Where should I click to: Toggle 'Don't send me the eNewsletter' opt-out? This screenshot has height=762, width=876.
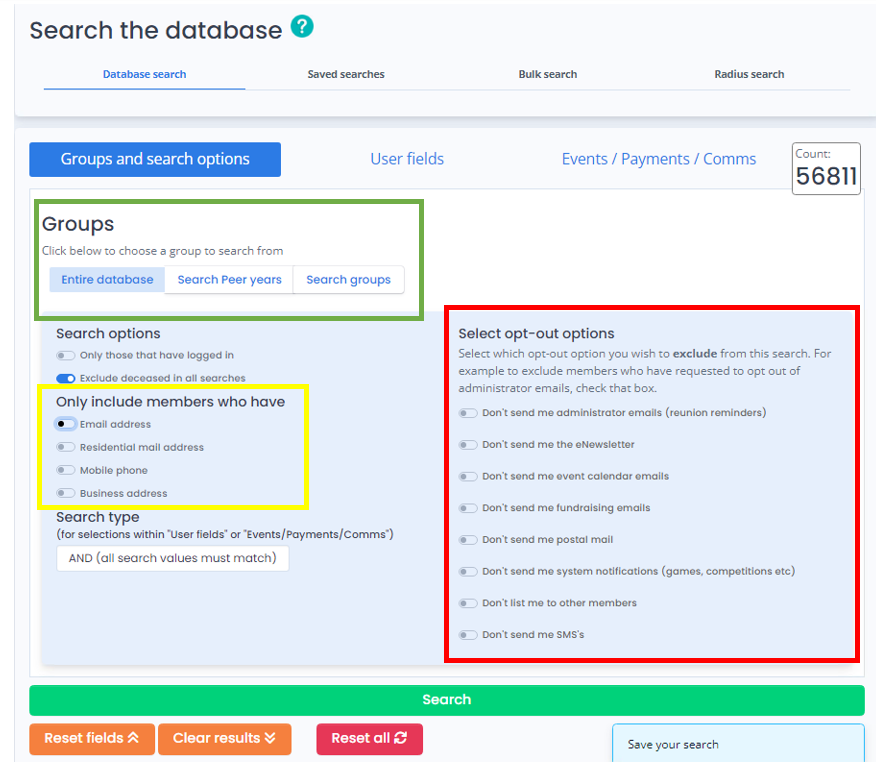[468, 444]
